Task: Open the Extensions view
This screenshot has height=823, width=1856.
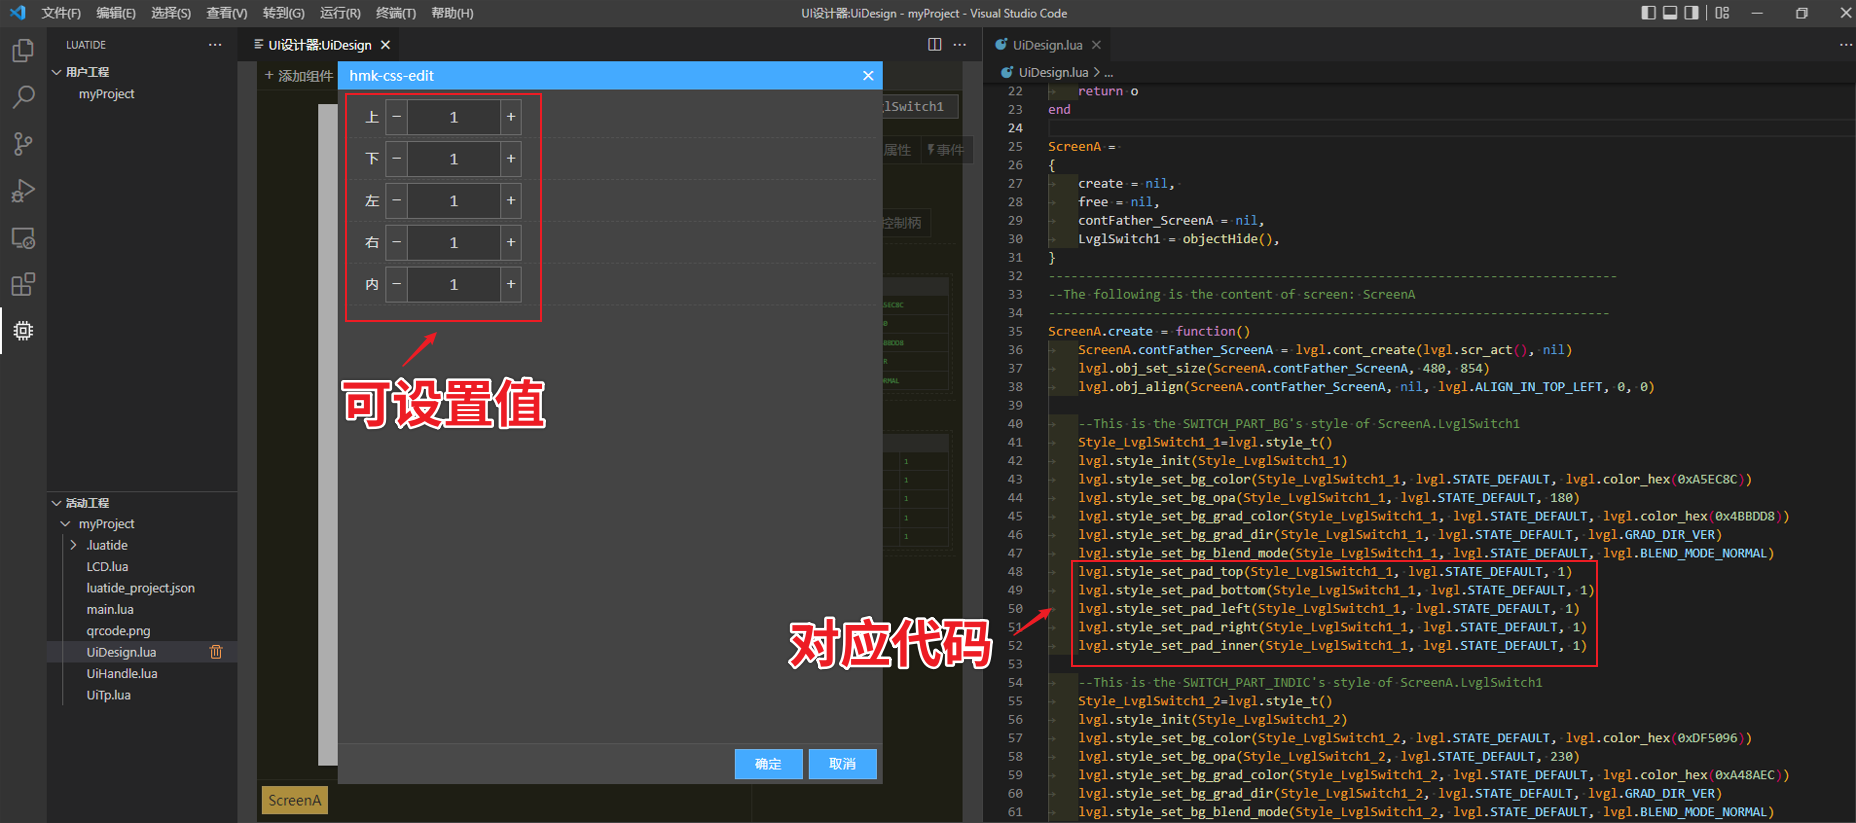Action: coord(23,285)
